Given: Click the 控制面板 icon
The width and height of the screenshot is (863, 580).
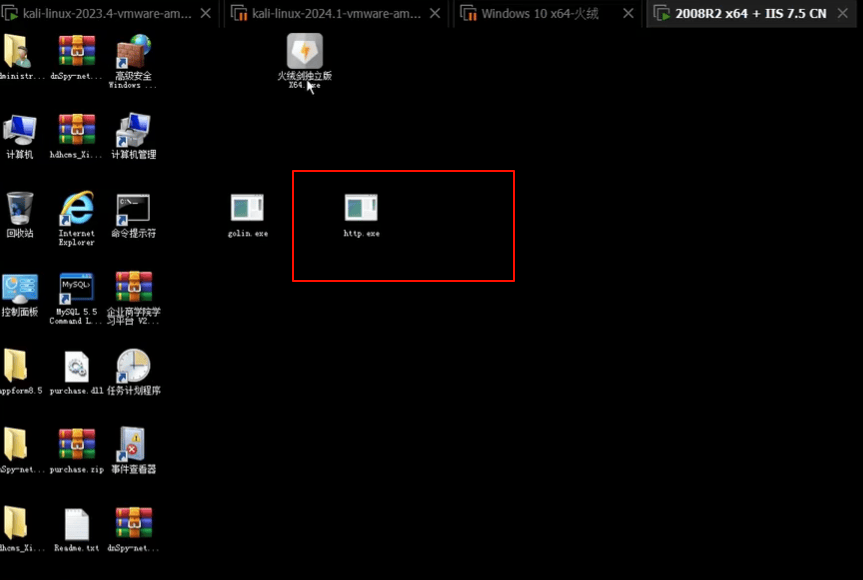Looking at the screenshot, I should pyautogui.click(x=20, y=288).
